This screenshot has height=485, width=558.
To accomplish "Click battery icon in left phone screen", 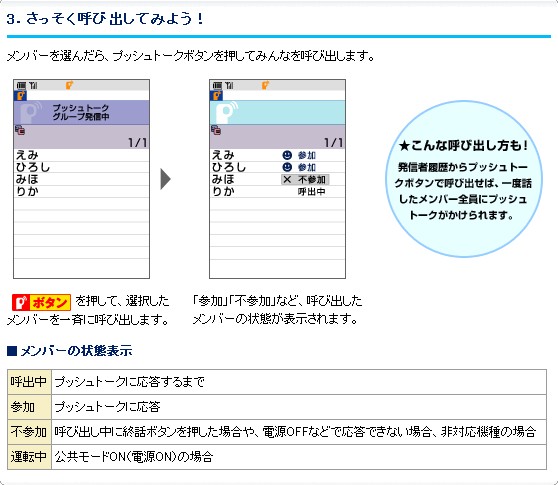I will pos(21,85).
